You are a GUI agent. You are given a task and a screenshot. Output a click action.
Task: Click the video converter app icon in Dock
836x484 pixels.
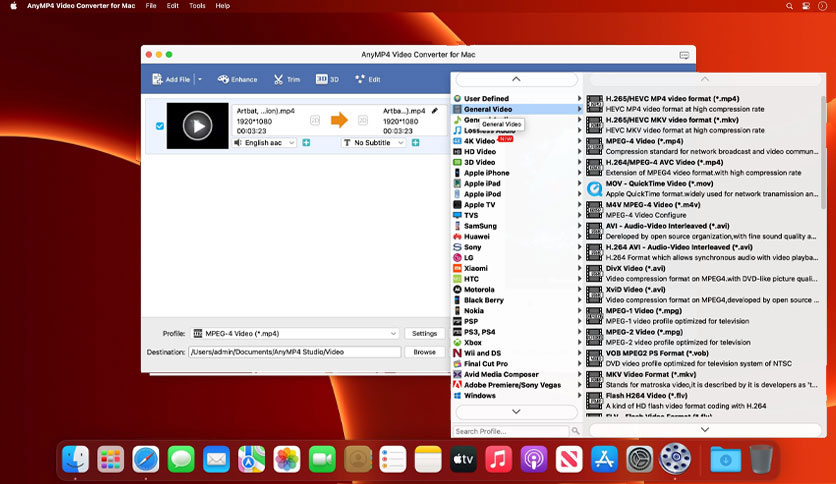(x=675, y=458)
